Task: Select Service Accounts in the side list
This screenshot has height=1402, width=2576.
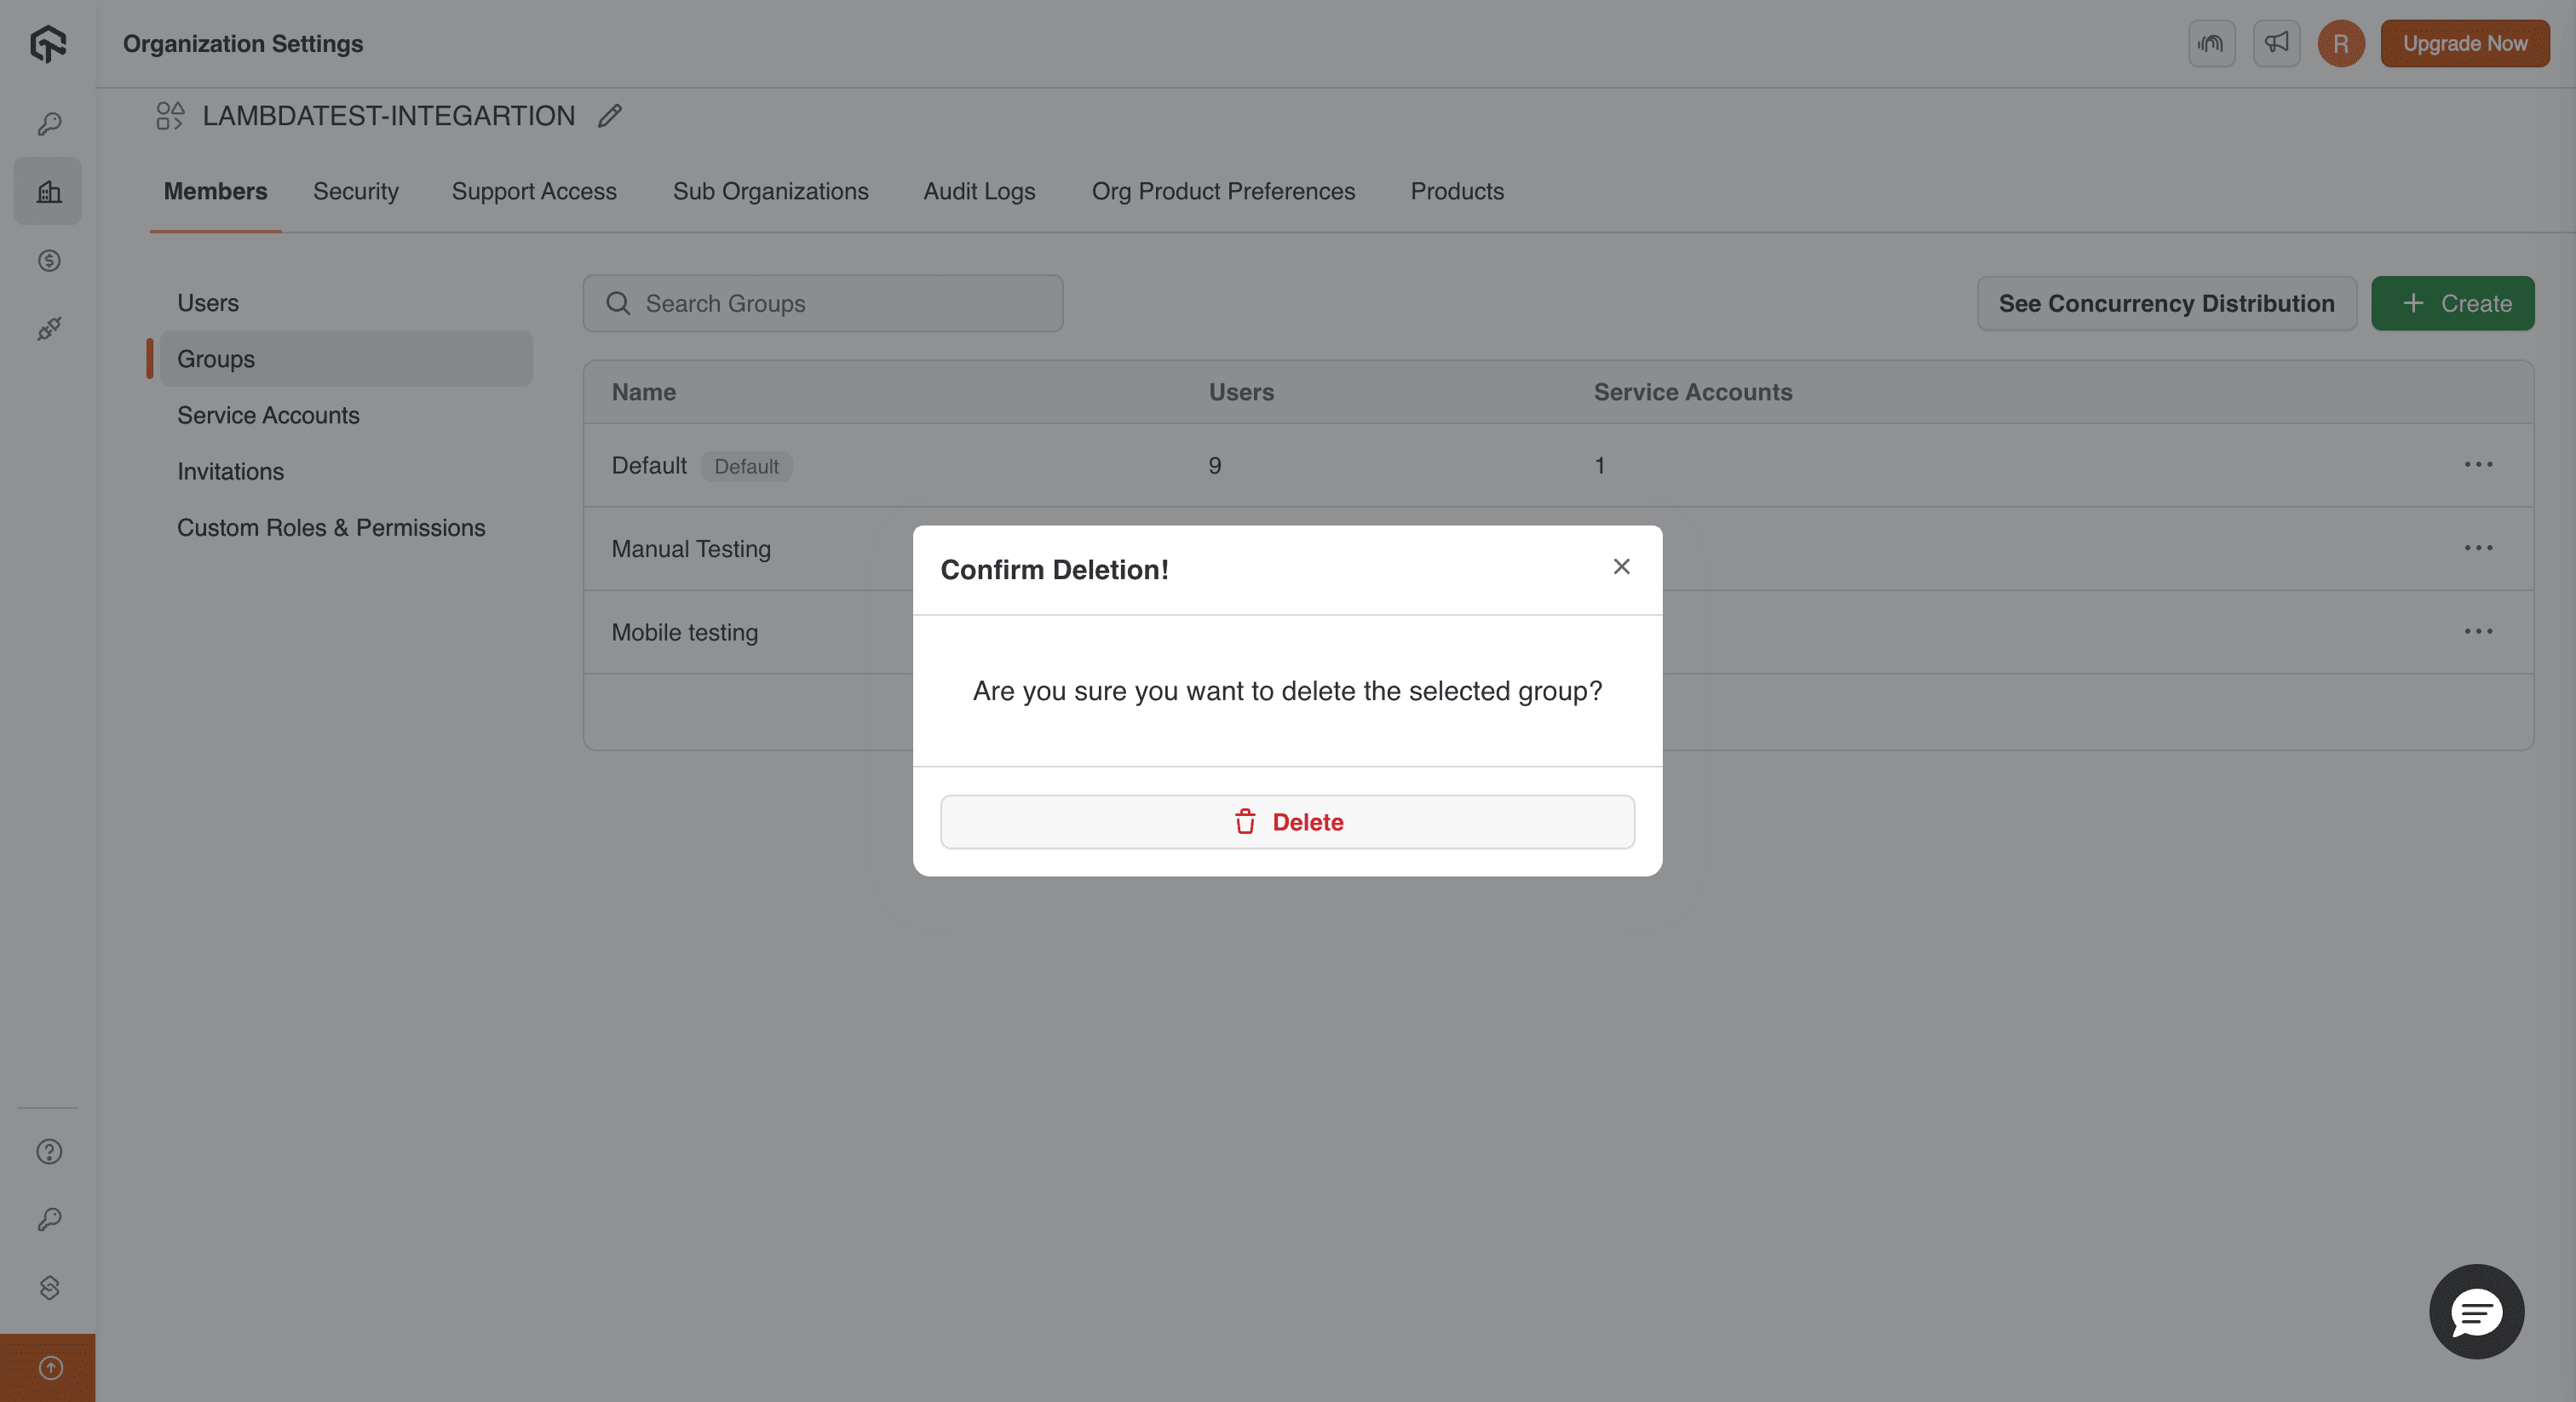Action: coord(268,415)
